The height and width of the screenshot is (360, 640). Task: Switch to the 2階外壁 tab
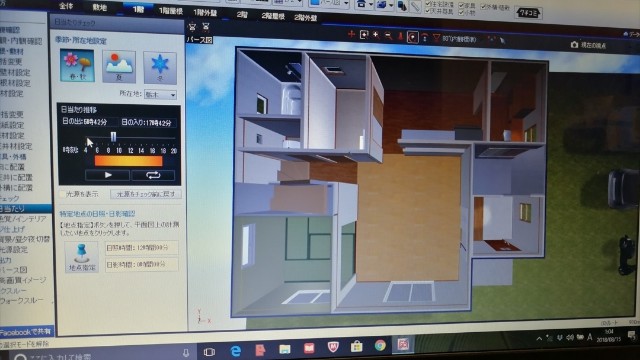click(306, 18)
